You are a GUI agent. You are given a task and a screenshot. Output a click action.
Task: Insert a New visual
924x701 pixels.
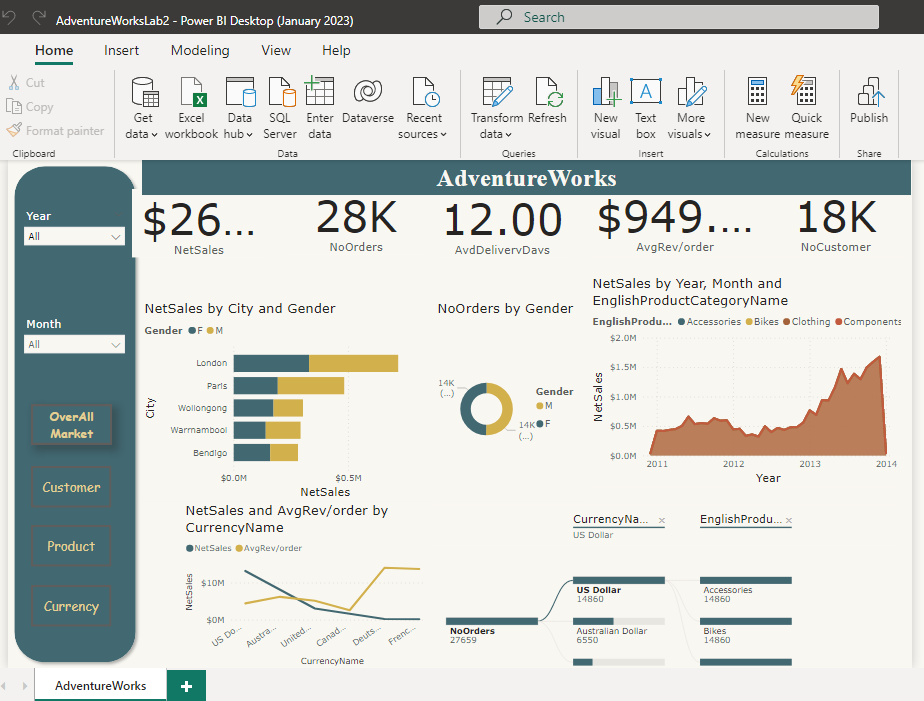605,93
